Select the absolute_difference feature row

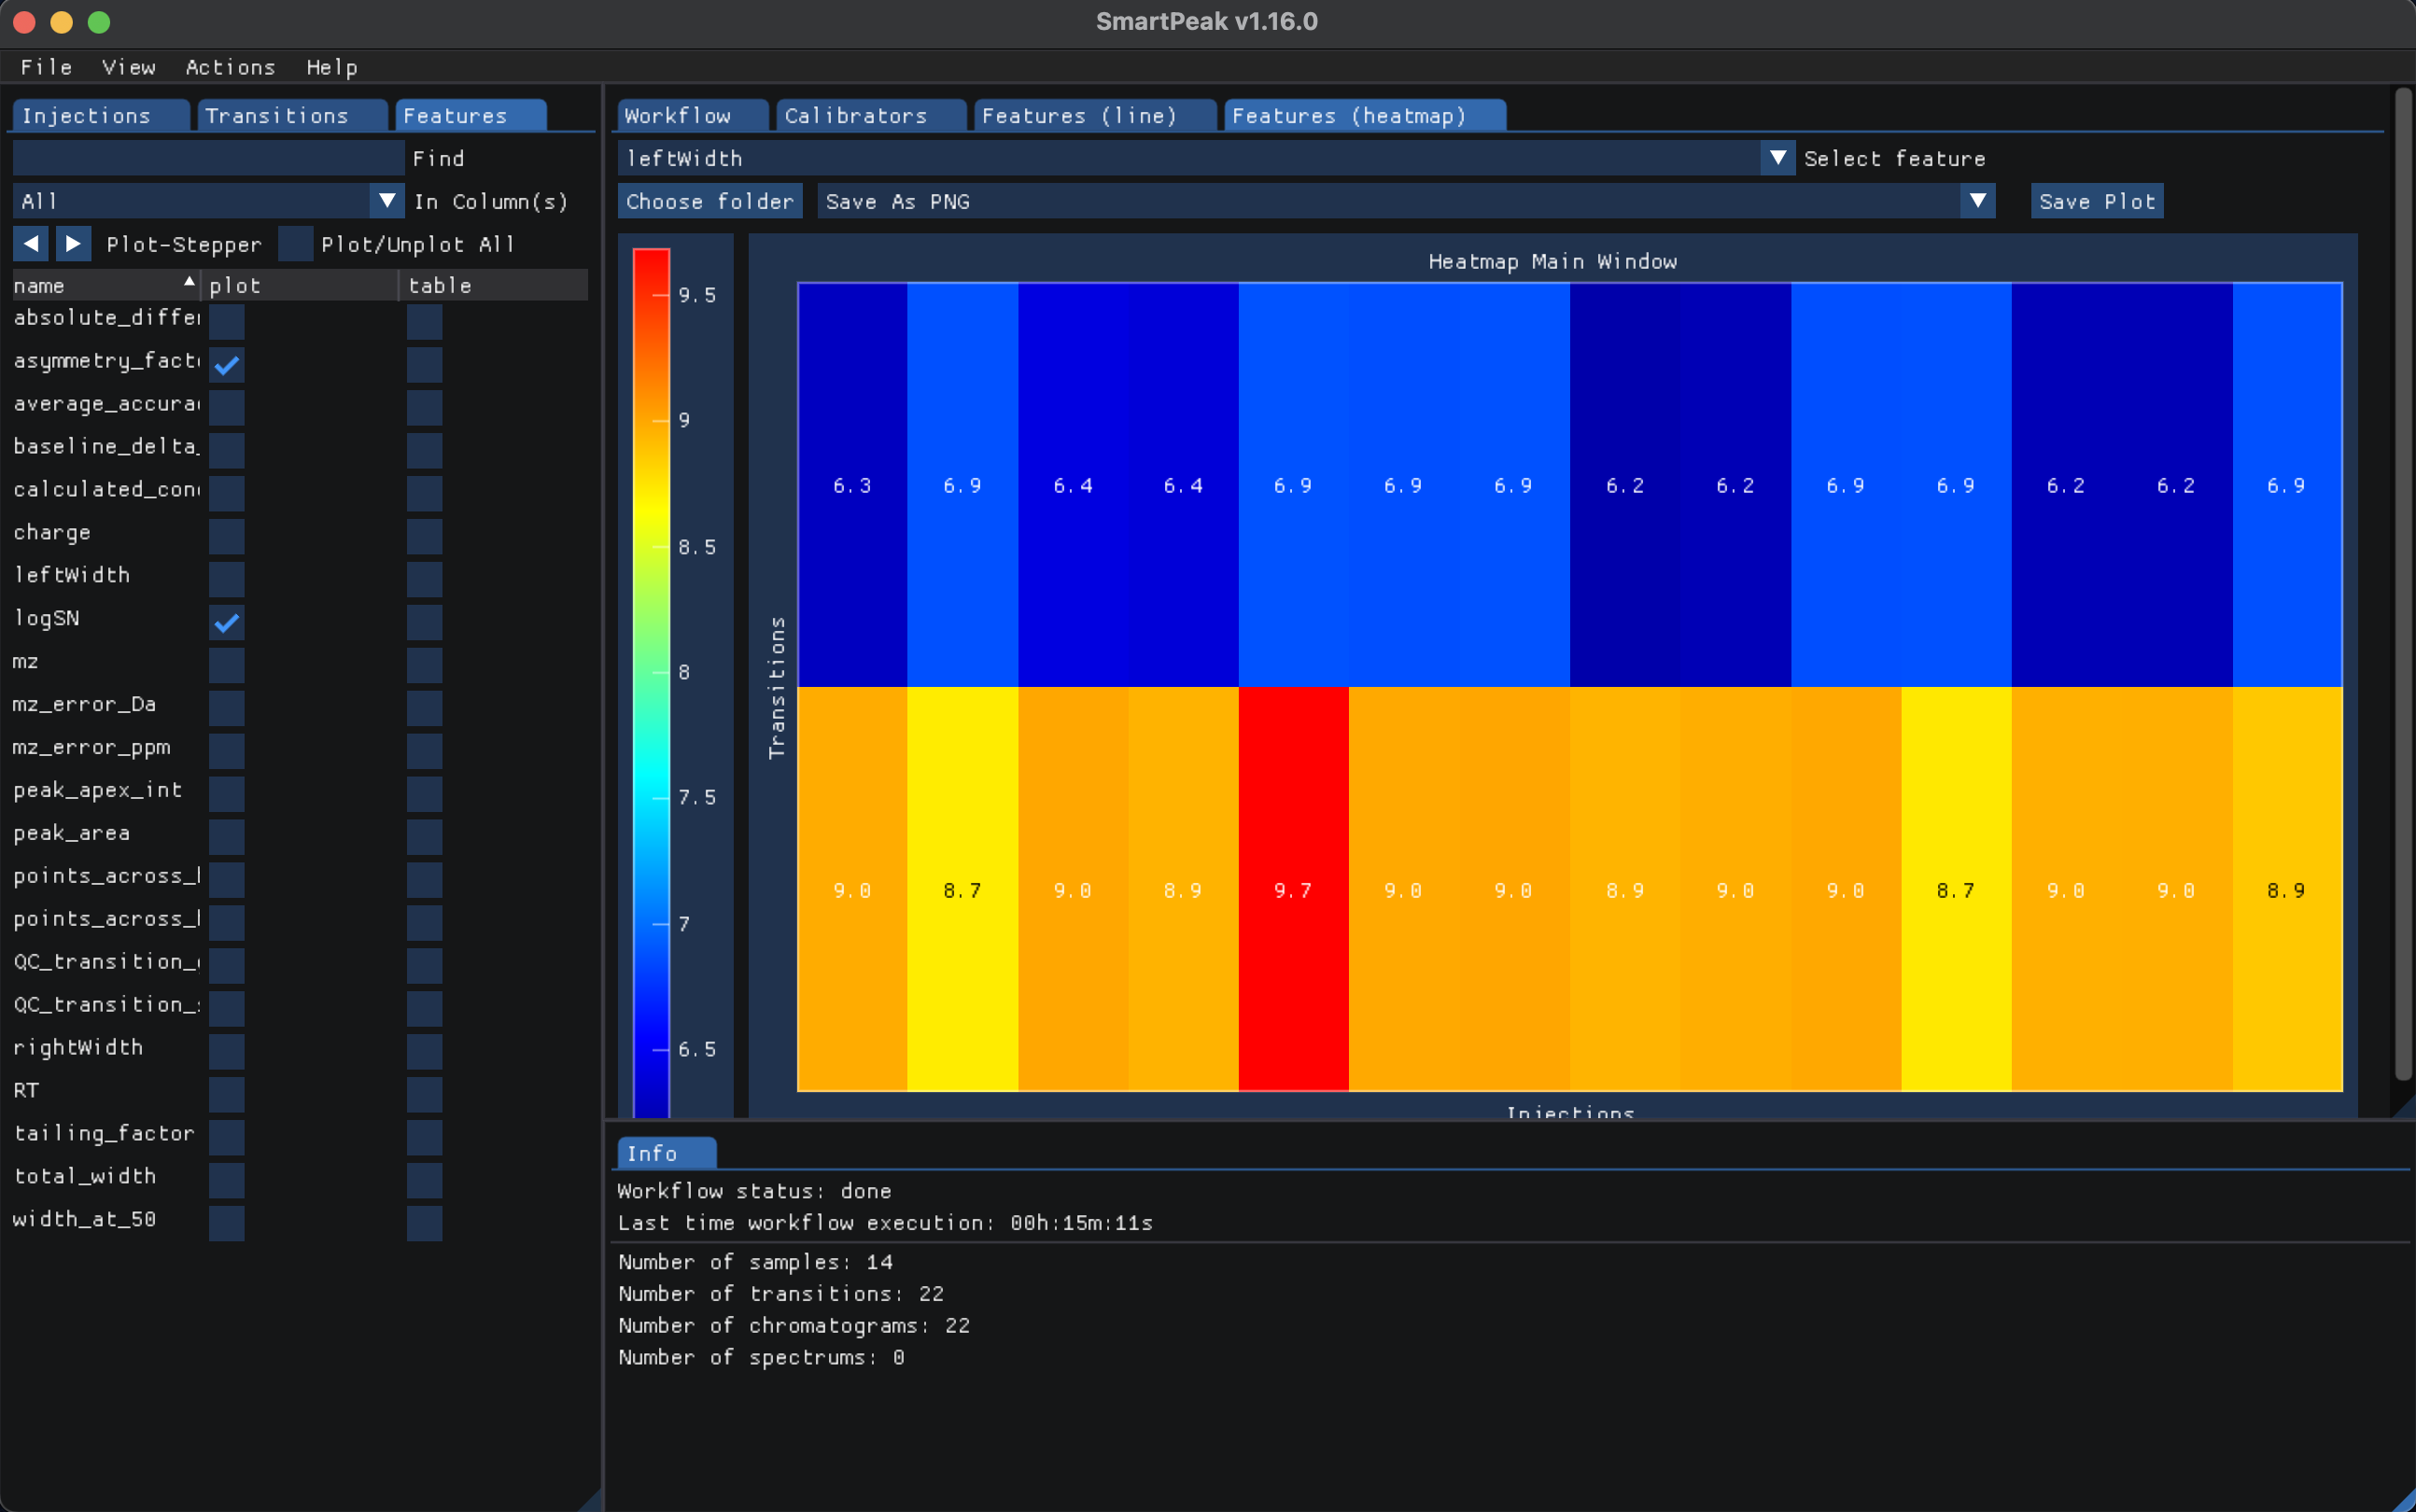pos(107,318)
